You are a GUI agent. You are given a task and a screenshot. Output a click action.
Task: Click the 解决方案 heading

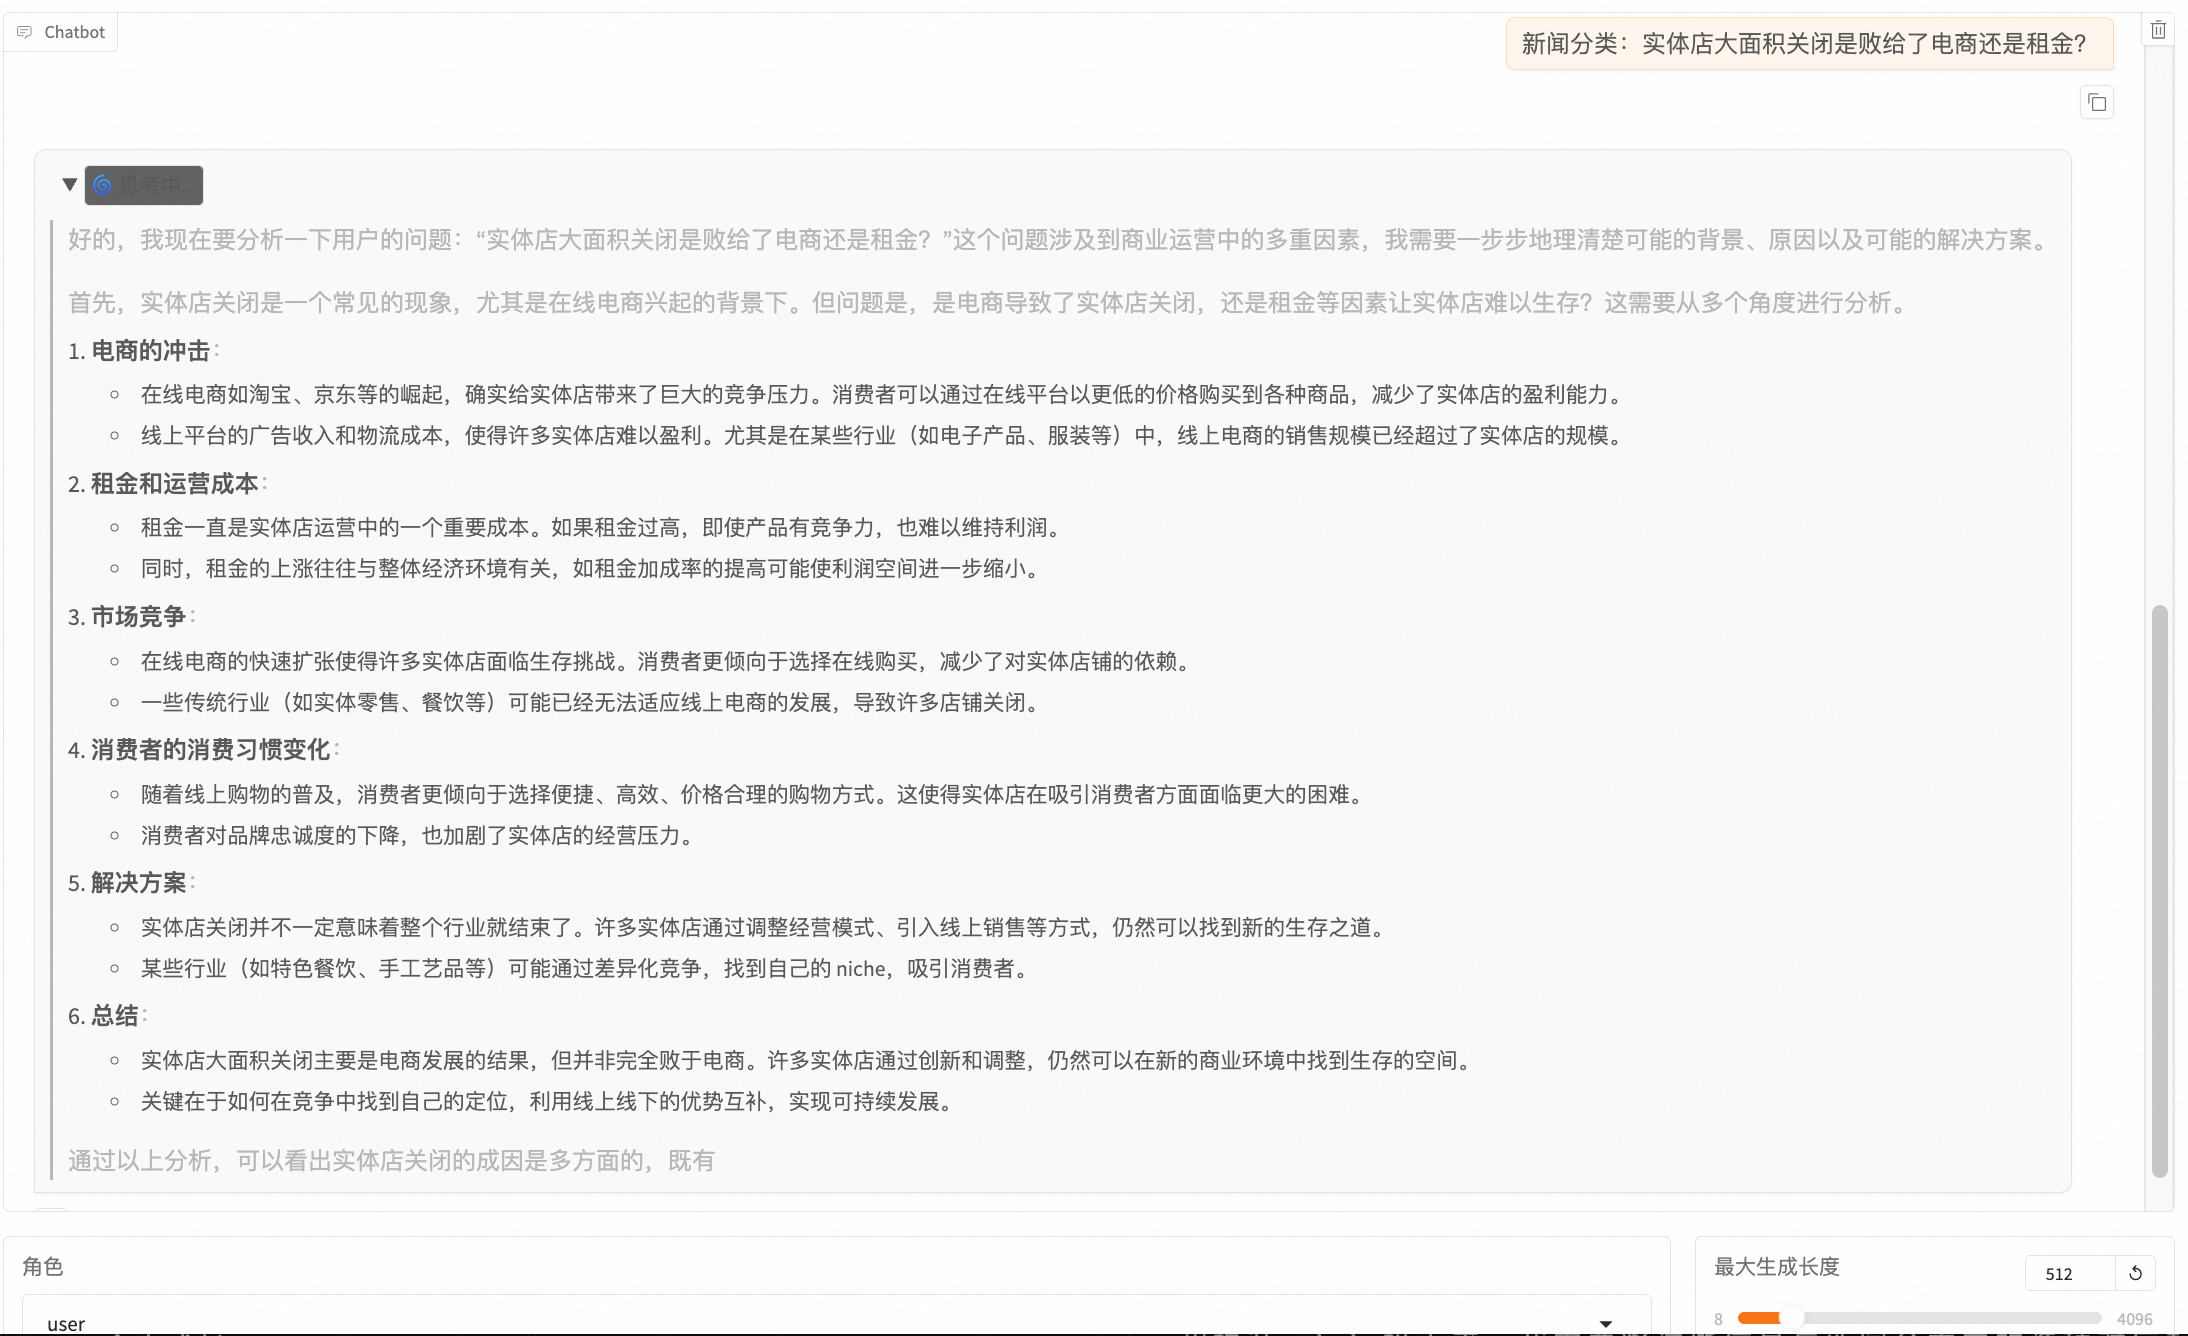138,883
